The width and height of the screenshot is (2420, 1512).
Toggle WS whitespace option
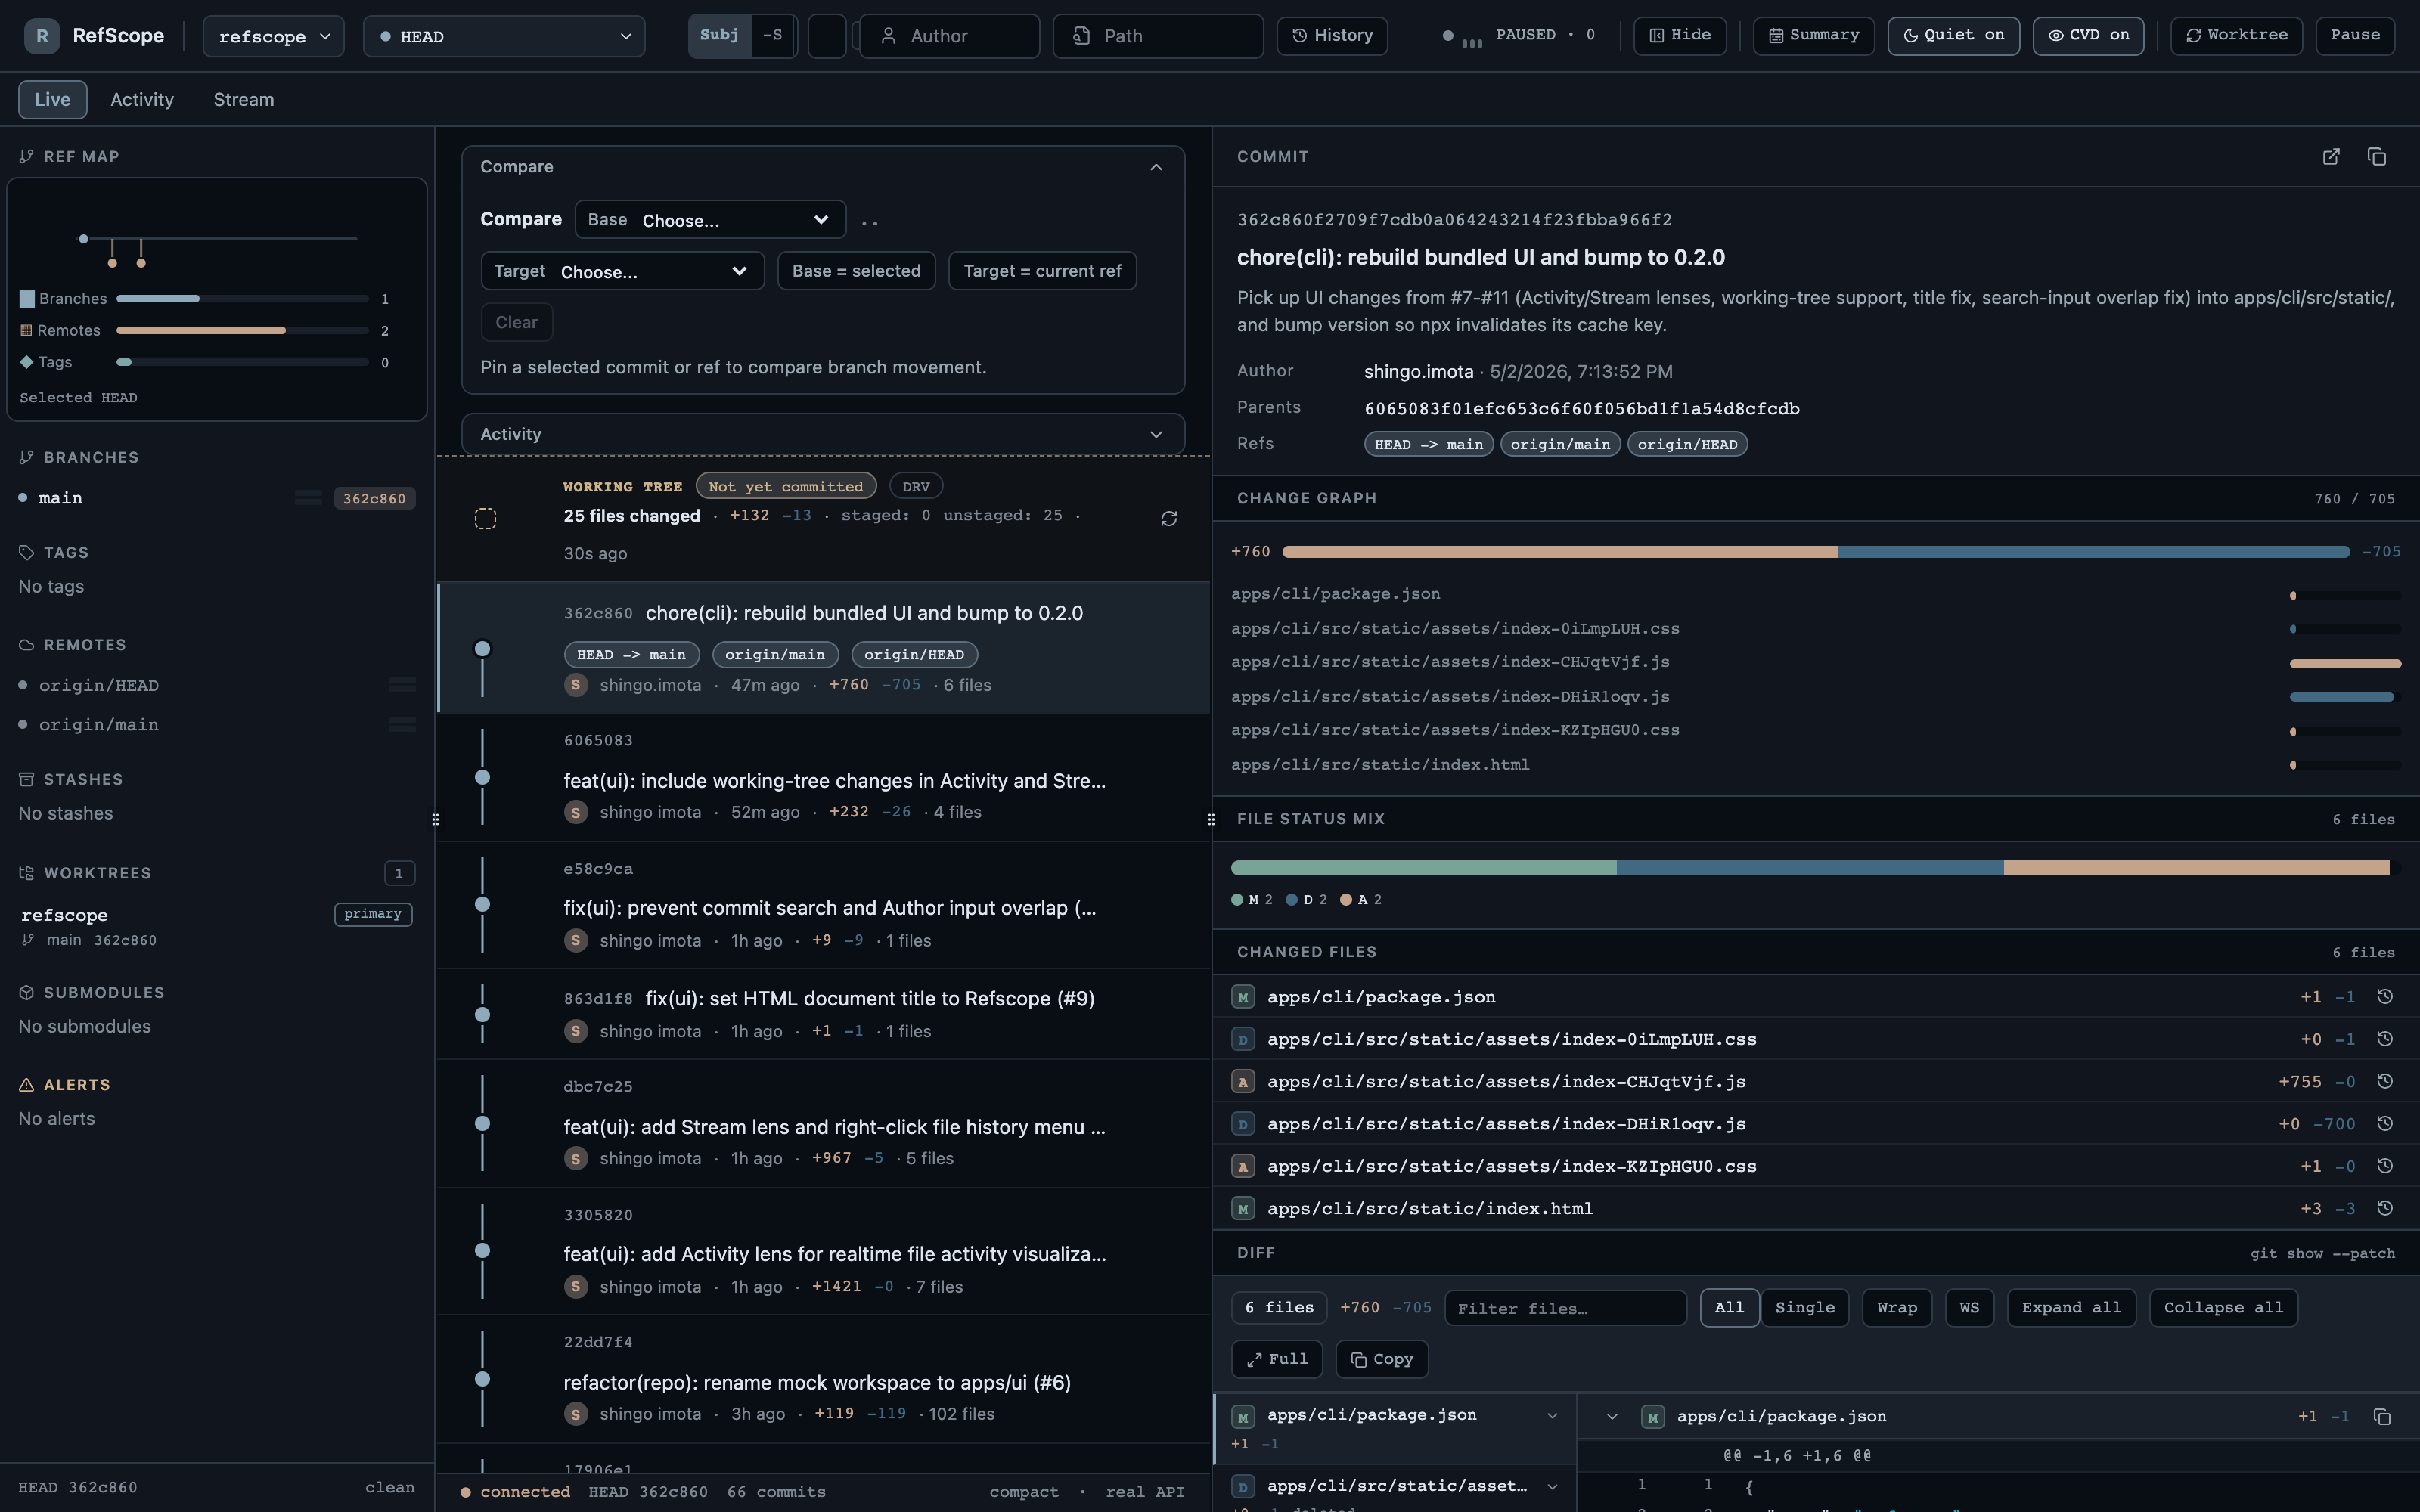coord(1969,1308)
